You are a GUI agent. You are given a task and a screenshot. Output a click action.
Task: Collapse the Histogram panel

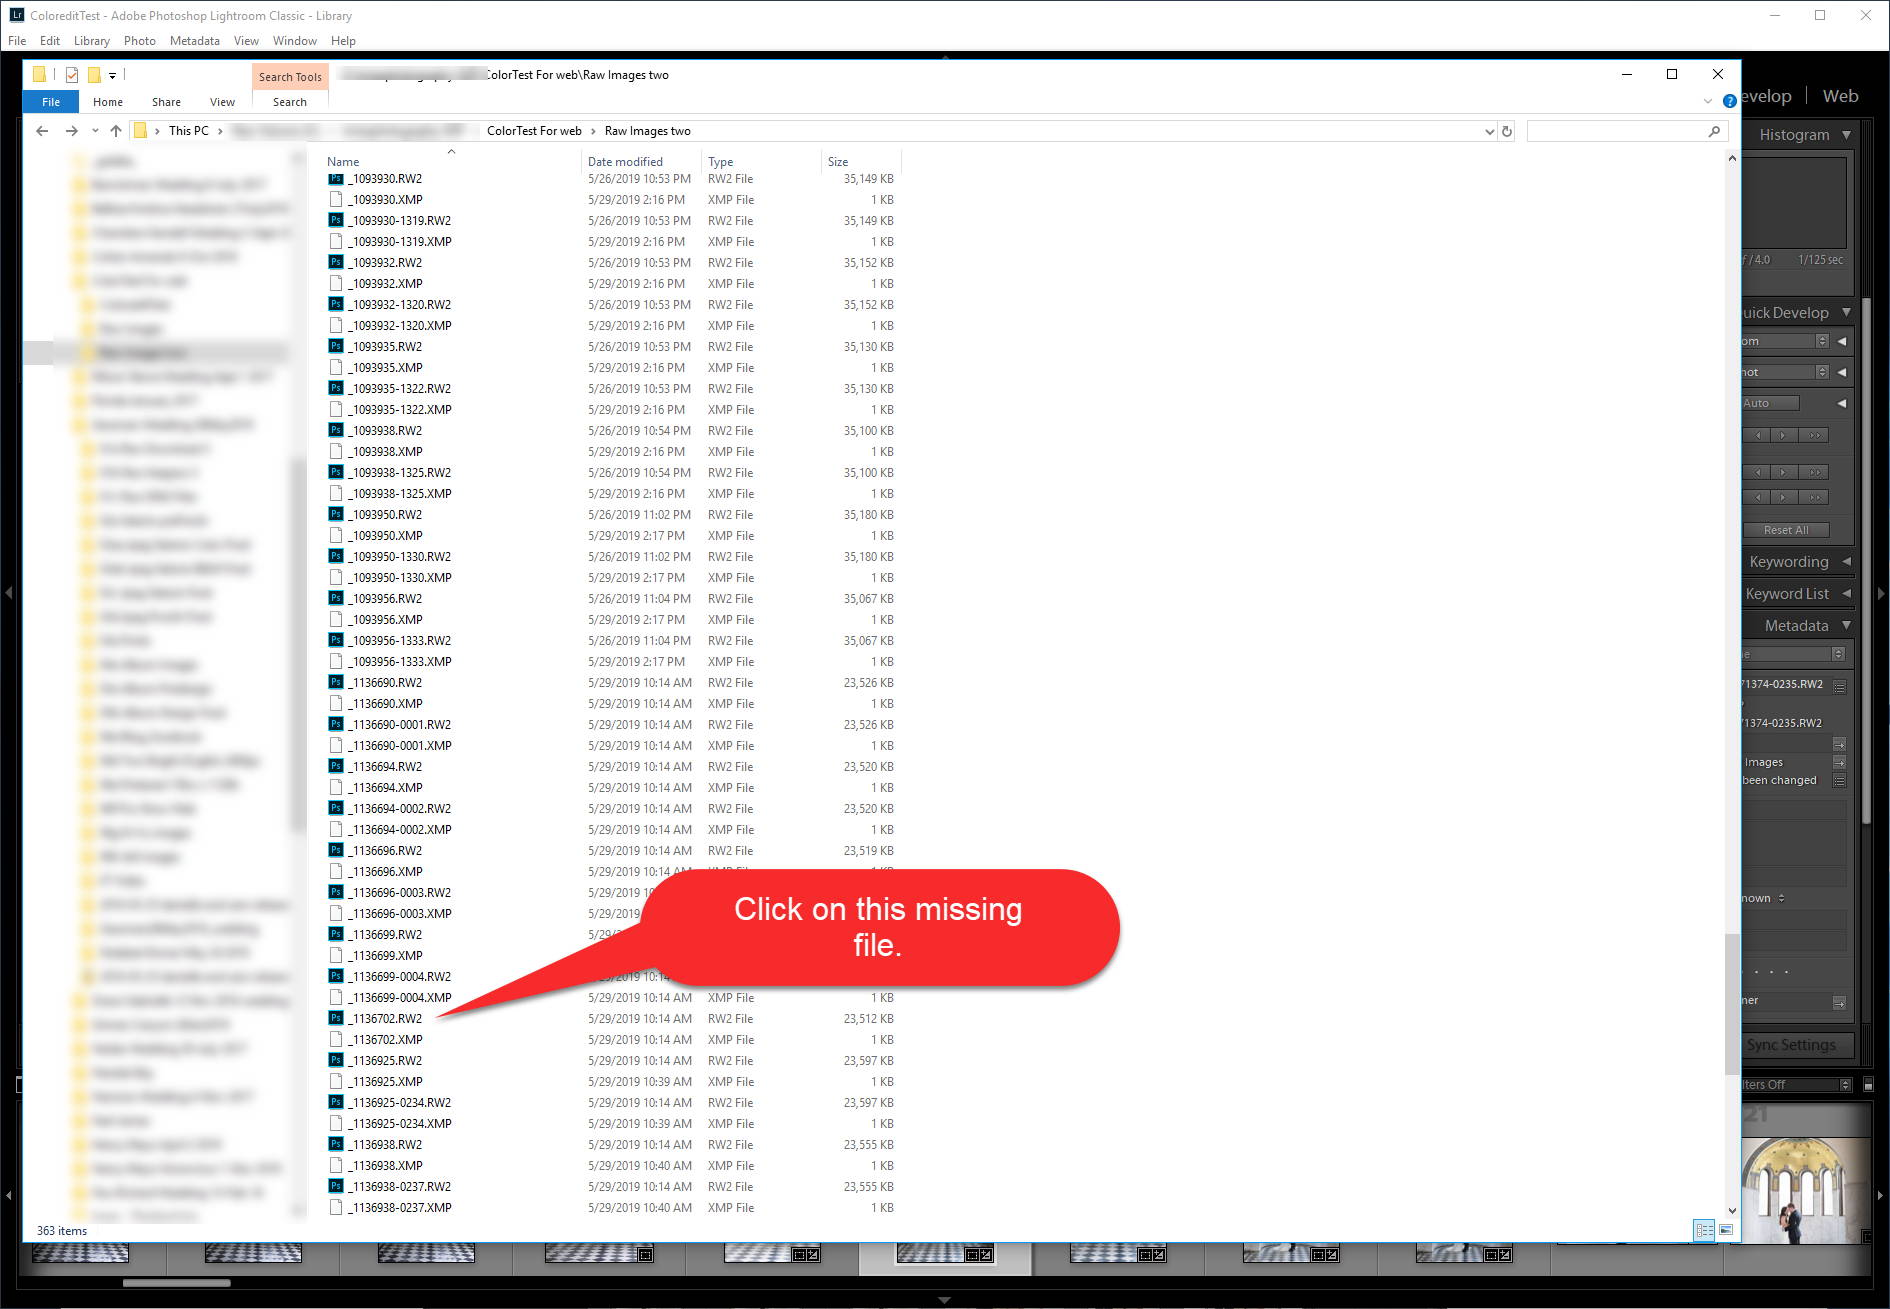click(x=1846, y=135)
